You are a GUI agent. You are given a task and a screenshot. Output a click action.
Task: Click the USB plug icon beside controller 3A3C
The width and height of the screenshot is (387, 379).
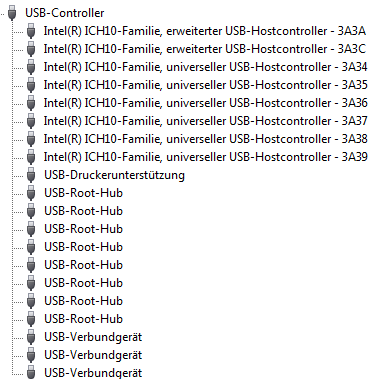[31, 49]
